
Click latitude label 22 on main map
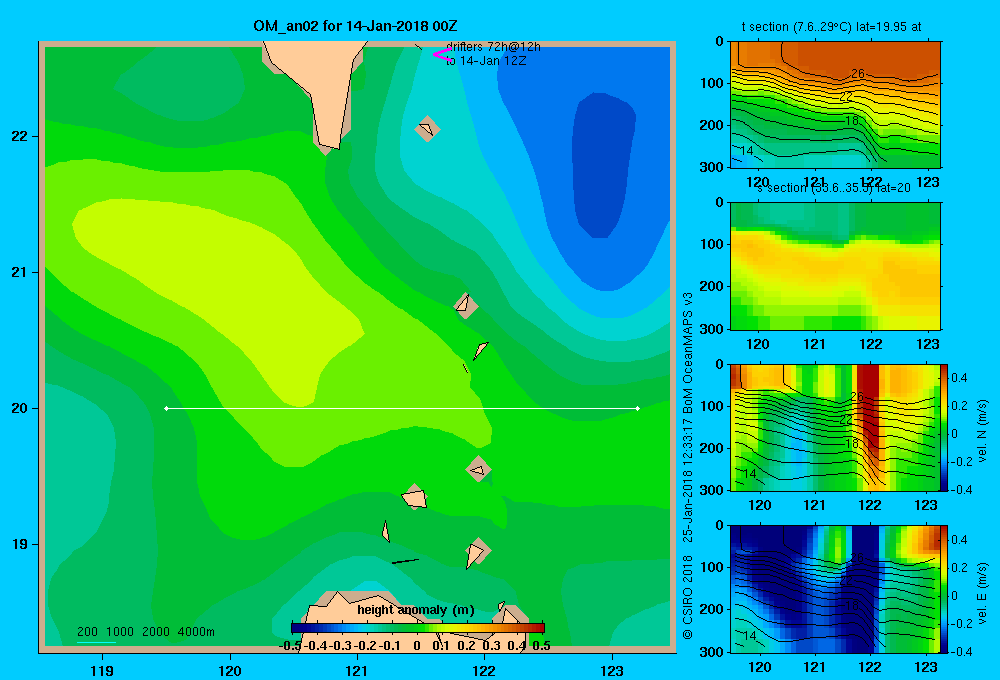[x=20, y=137]
